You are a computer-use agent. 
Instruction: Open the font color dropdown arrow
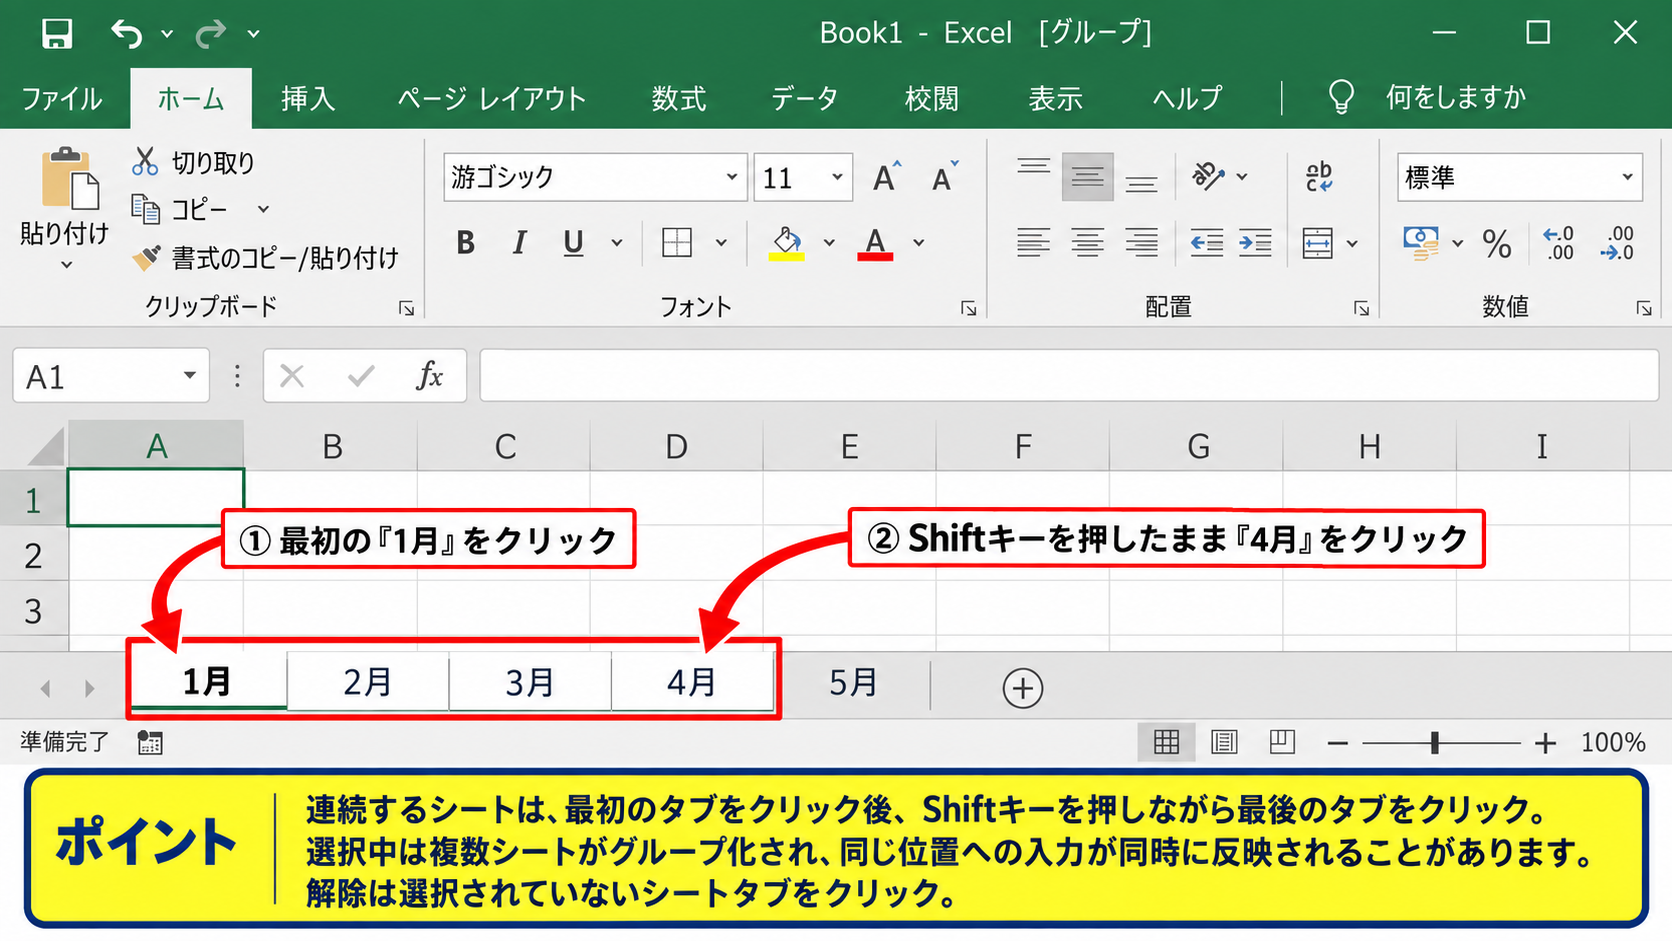(918, 242)
